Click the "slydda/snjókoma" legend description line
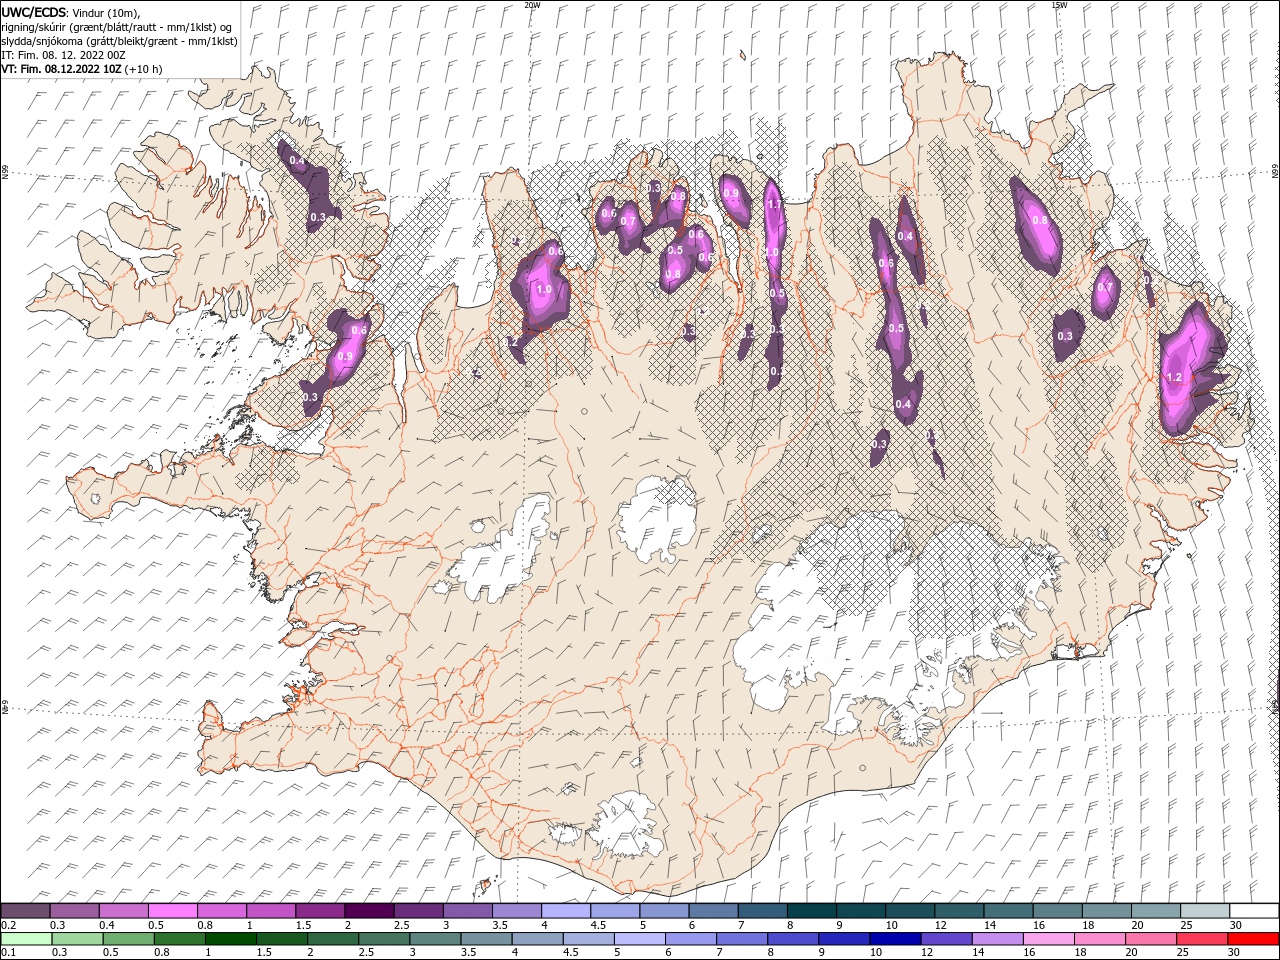The width and height of the screenshot is (1280, 960). tap(119, 41)
